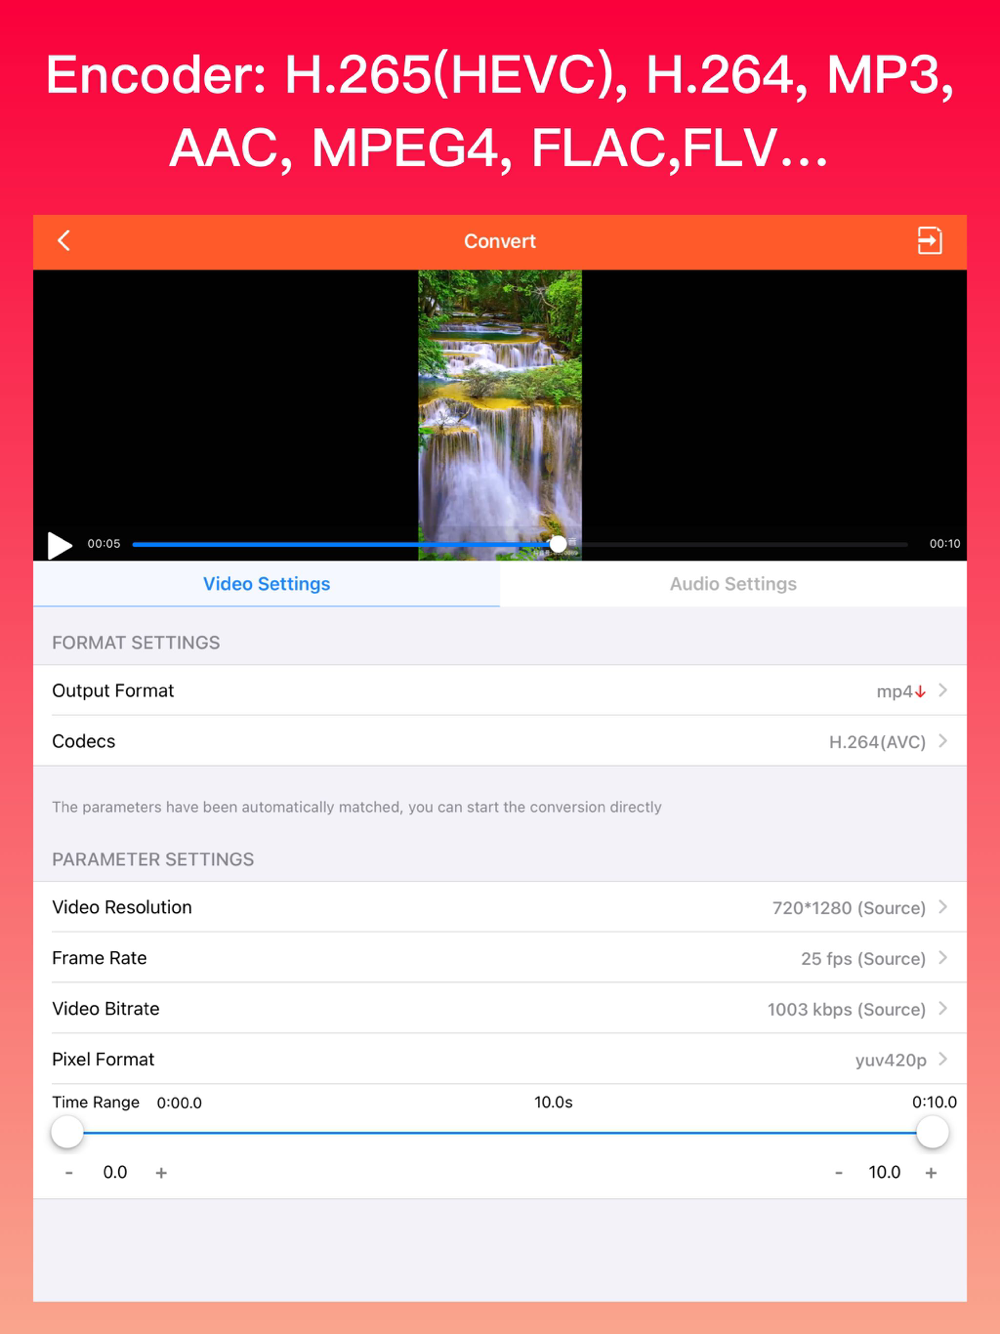Screen dimensions: 1000x1334
Task: Go back using the left arrow
Action: (64, 241)
